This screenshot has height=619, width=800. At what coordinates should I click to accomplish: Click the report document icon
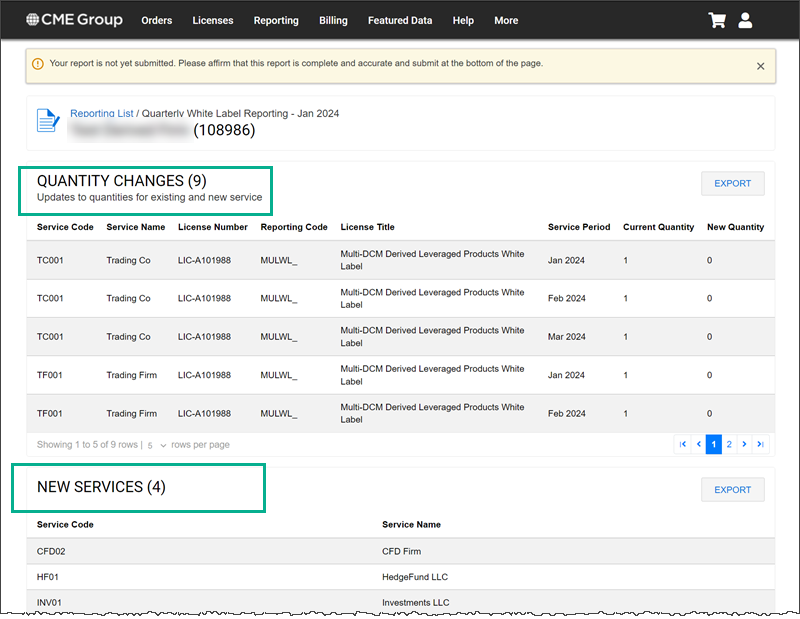pyautogui.click(x=48, y=121)
